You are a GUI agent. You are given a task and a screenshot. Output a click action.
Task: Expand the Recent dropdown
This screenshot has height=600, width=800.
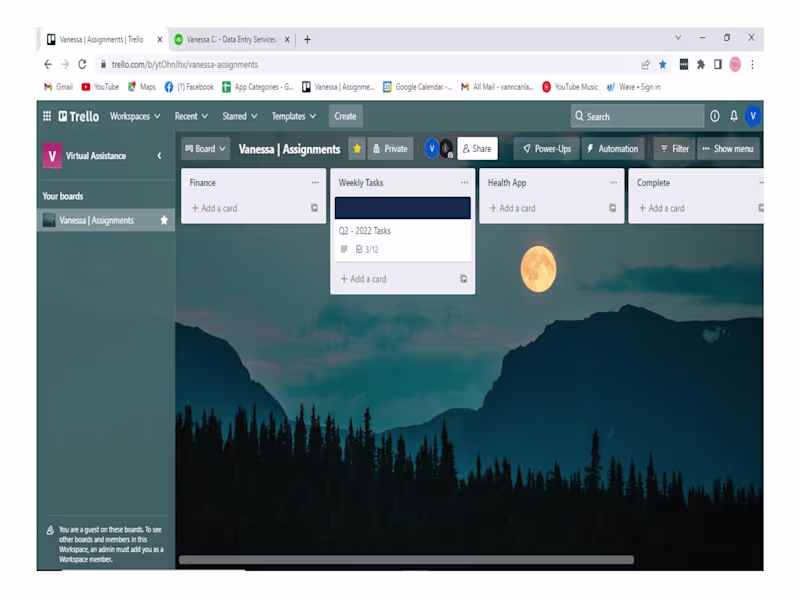coord(191,116)
